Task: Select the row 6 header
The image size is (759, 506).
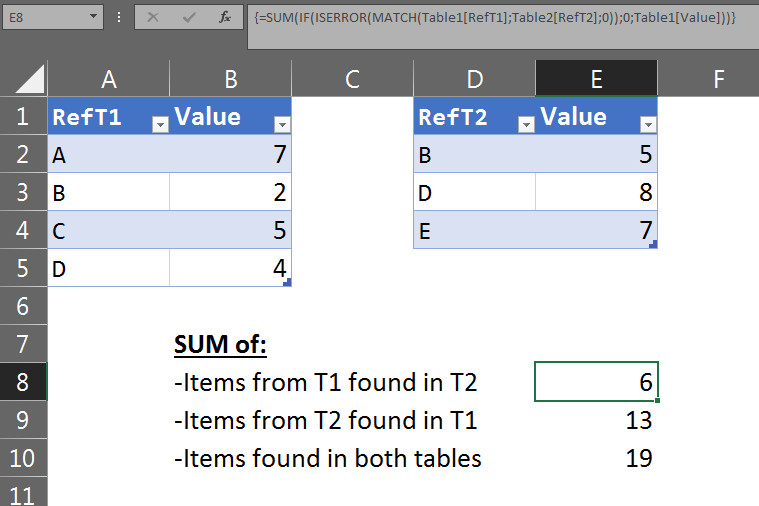Action: 23,306
